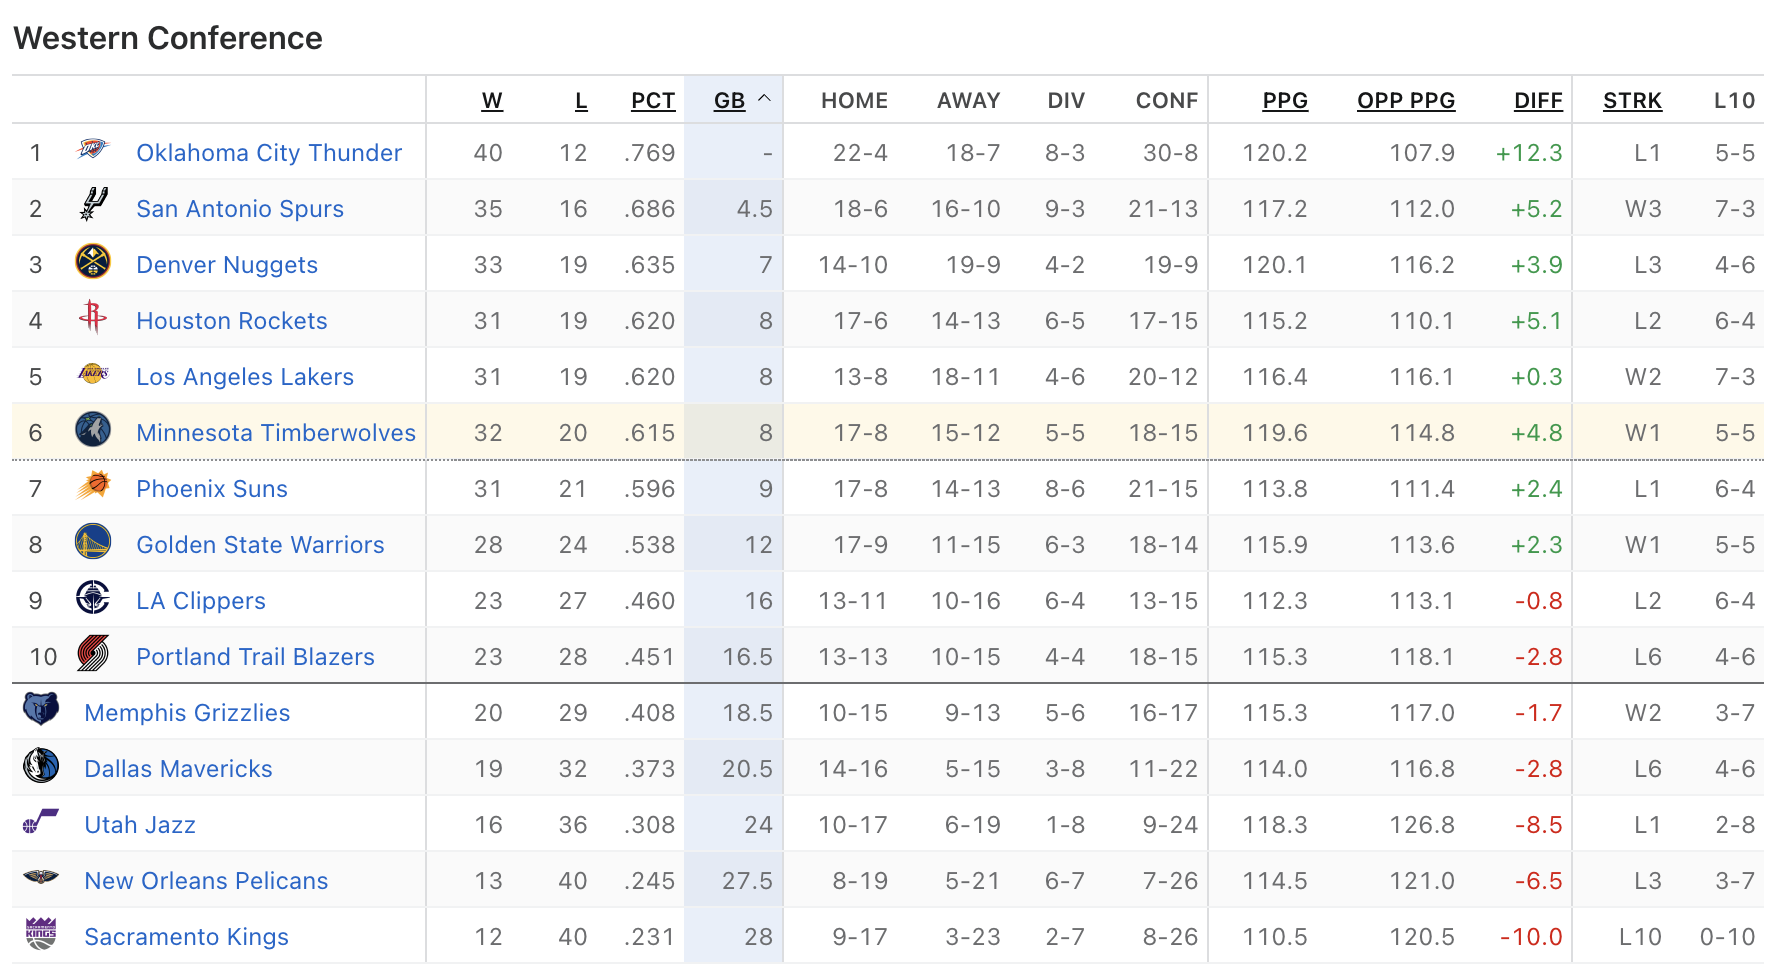Screen dimensions: 1788x974
Task: Click the L losses column header
Action: pyautogui.click(x=581, y=101)
